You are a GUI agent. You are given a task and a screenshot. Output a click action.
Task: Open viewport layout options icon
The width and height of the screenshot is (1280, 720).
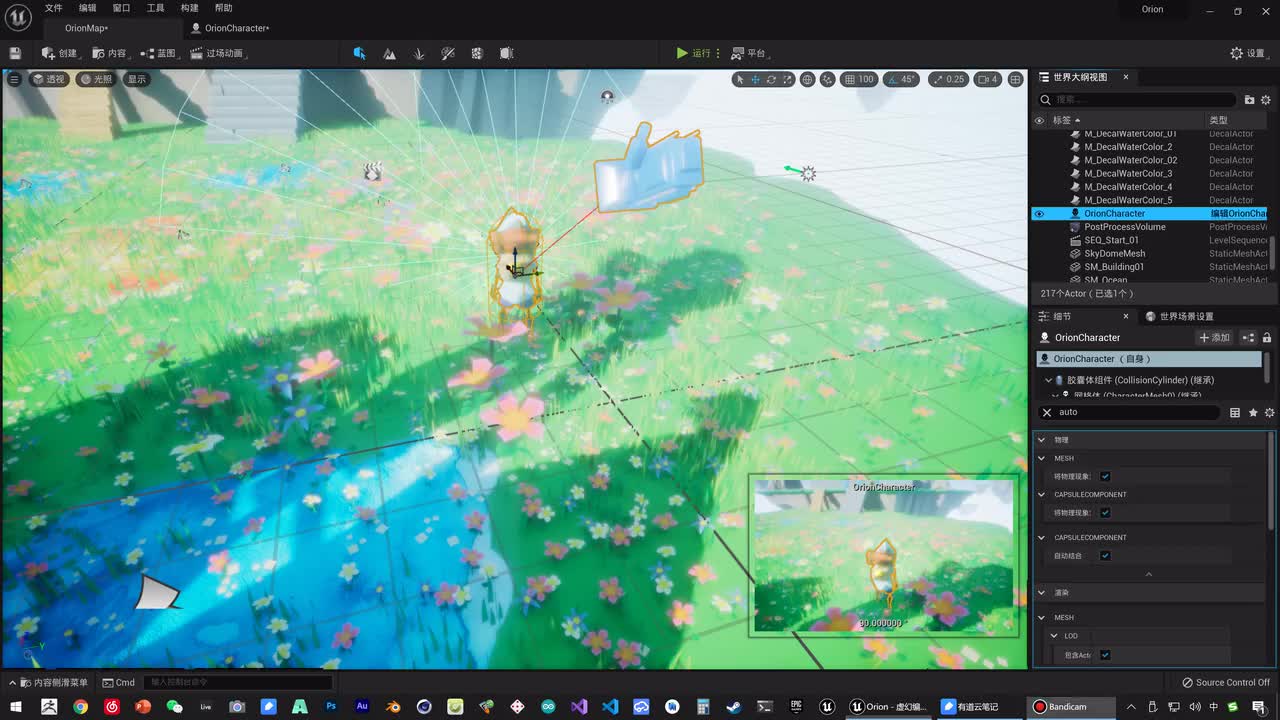pos(1015,79)
